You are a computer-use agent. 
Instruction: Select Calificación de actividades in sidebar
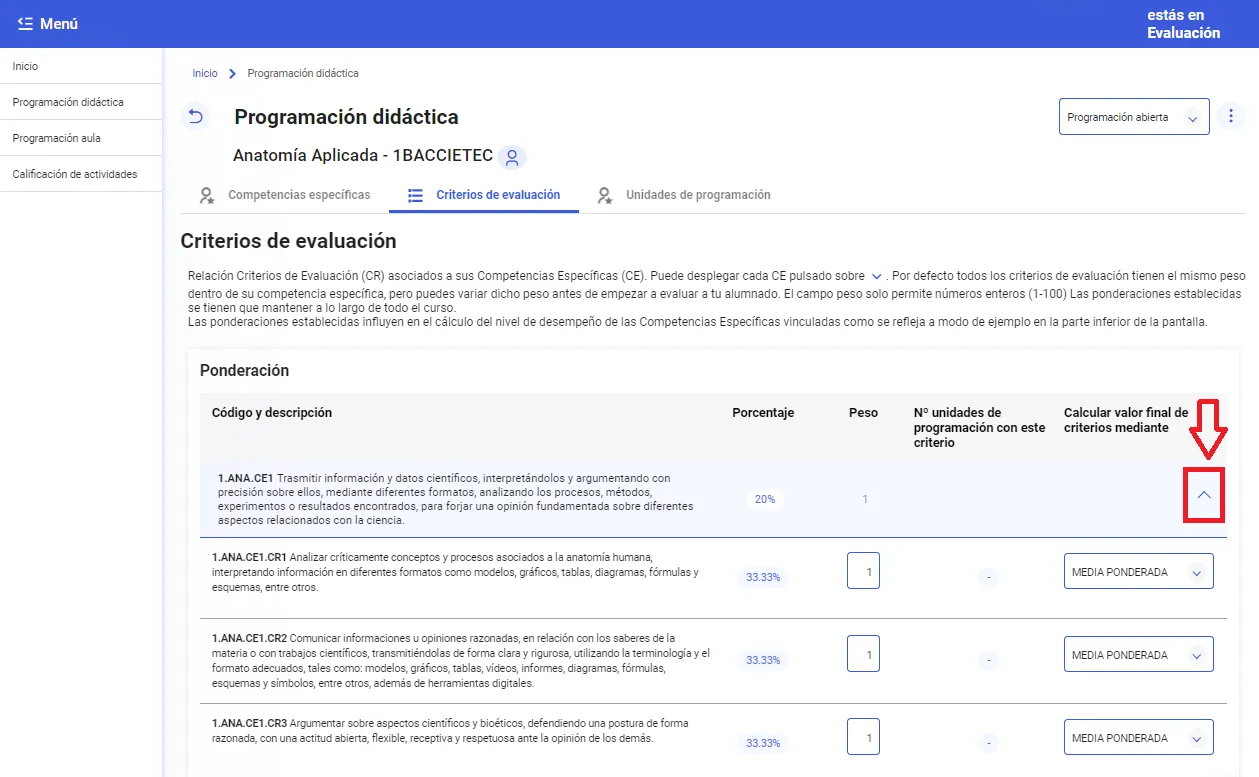75,173
